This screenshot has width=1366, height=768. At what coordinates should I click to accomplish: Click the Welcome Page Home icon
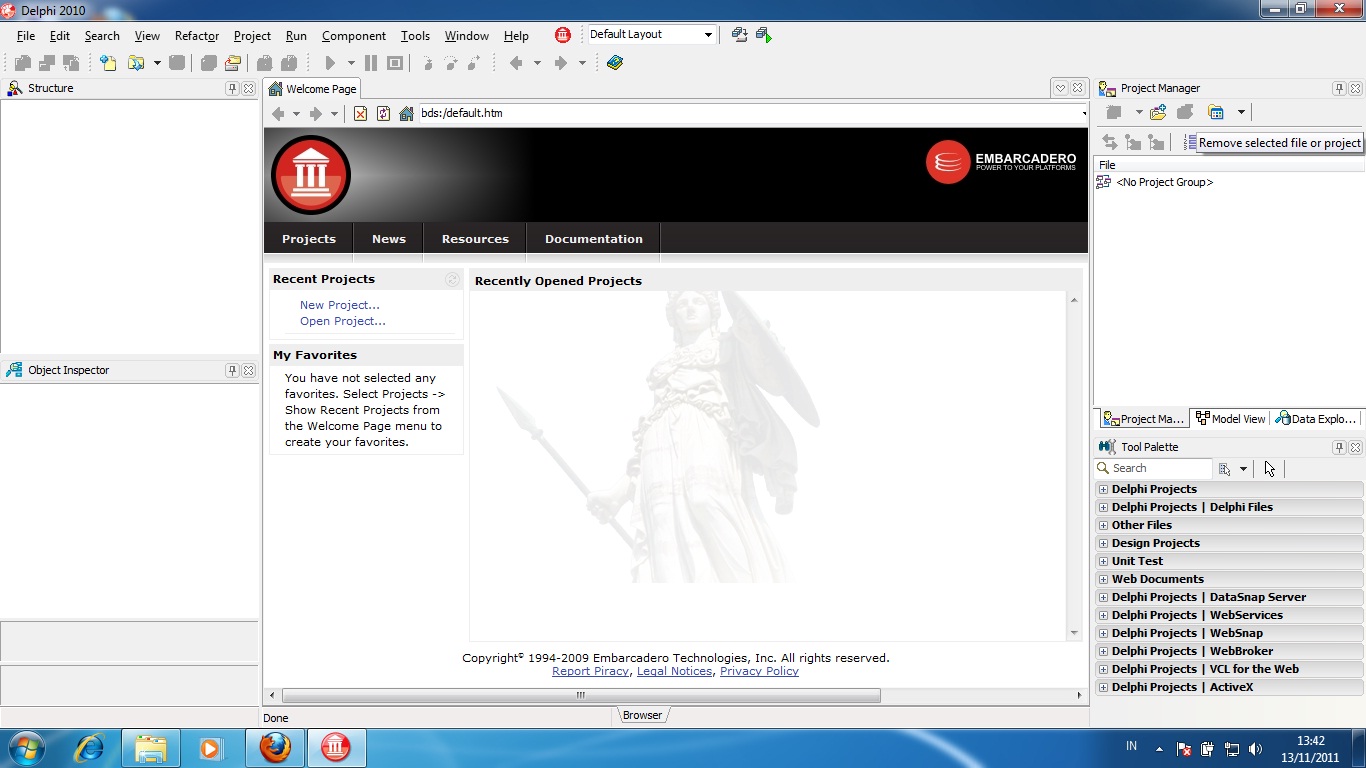pyautogui.click(x=406, y=114)
